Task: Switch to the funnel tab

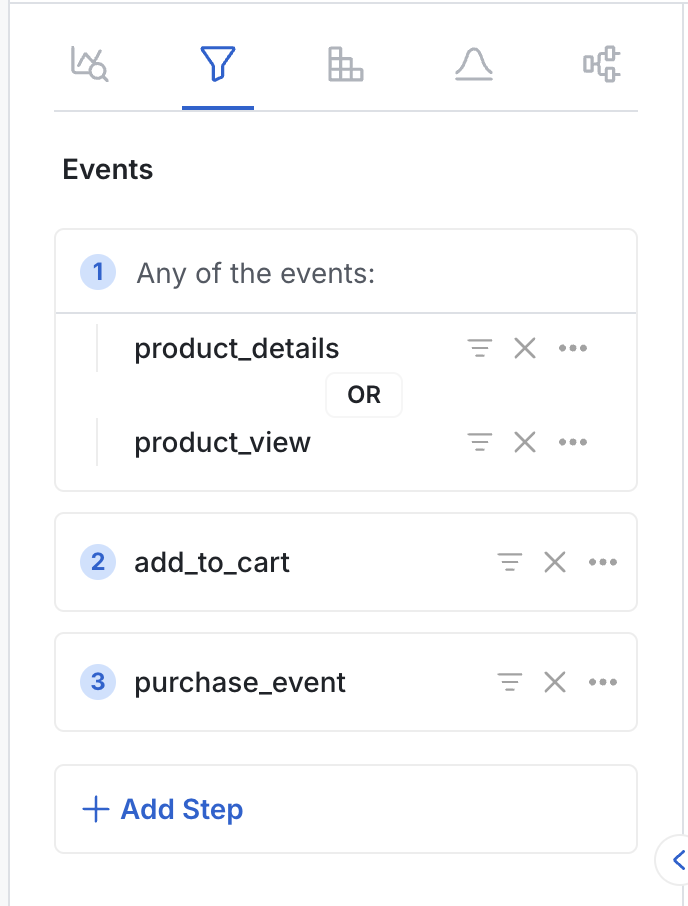Action: (x=217, y=64)
